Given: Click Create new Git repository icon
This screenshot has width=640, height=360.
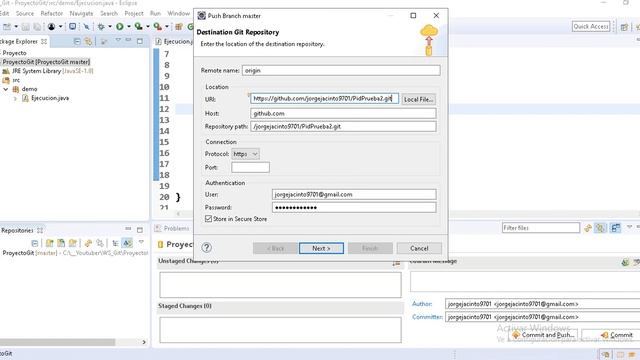Looking at the screenshot, I should pyautogui.click(x=73, y=243).
